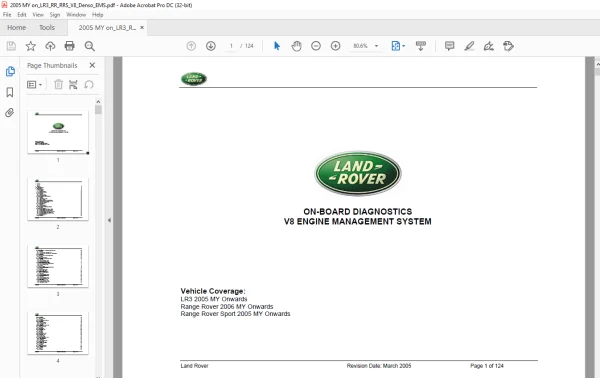
Task: Select page 2 thumbnail
Action: pyautogui.click(x=58, y=199)
